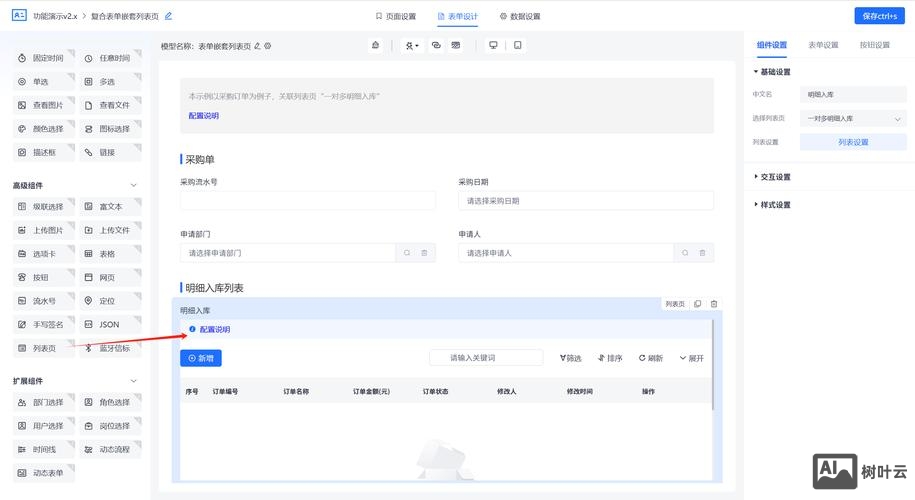Image resolution: width=915 pixels, height=500 pixels.
Task: Add the 蓝牙信标 bluetooth component
Action: click(110, 348)
